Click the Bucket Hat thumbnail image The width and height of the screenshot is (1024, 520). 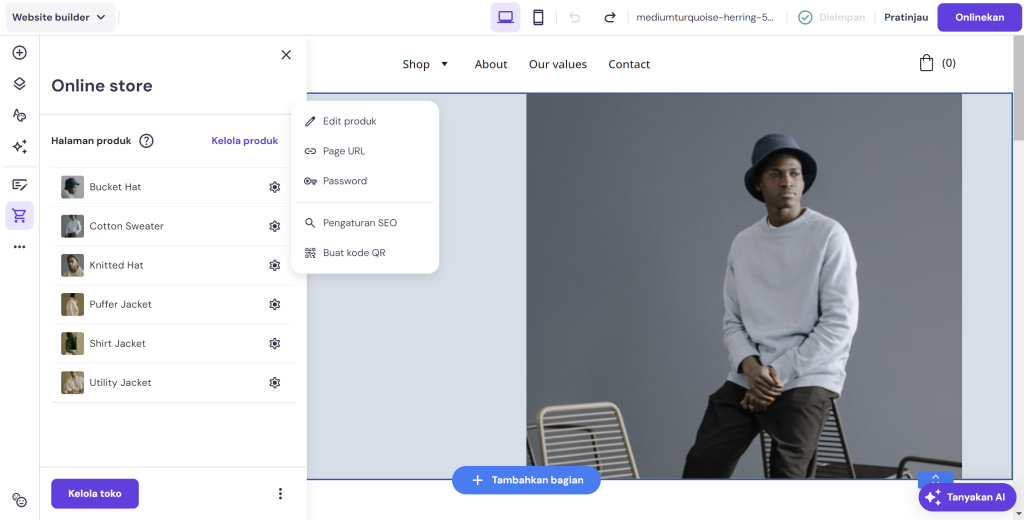[72, 187]
